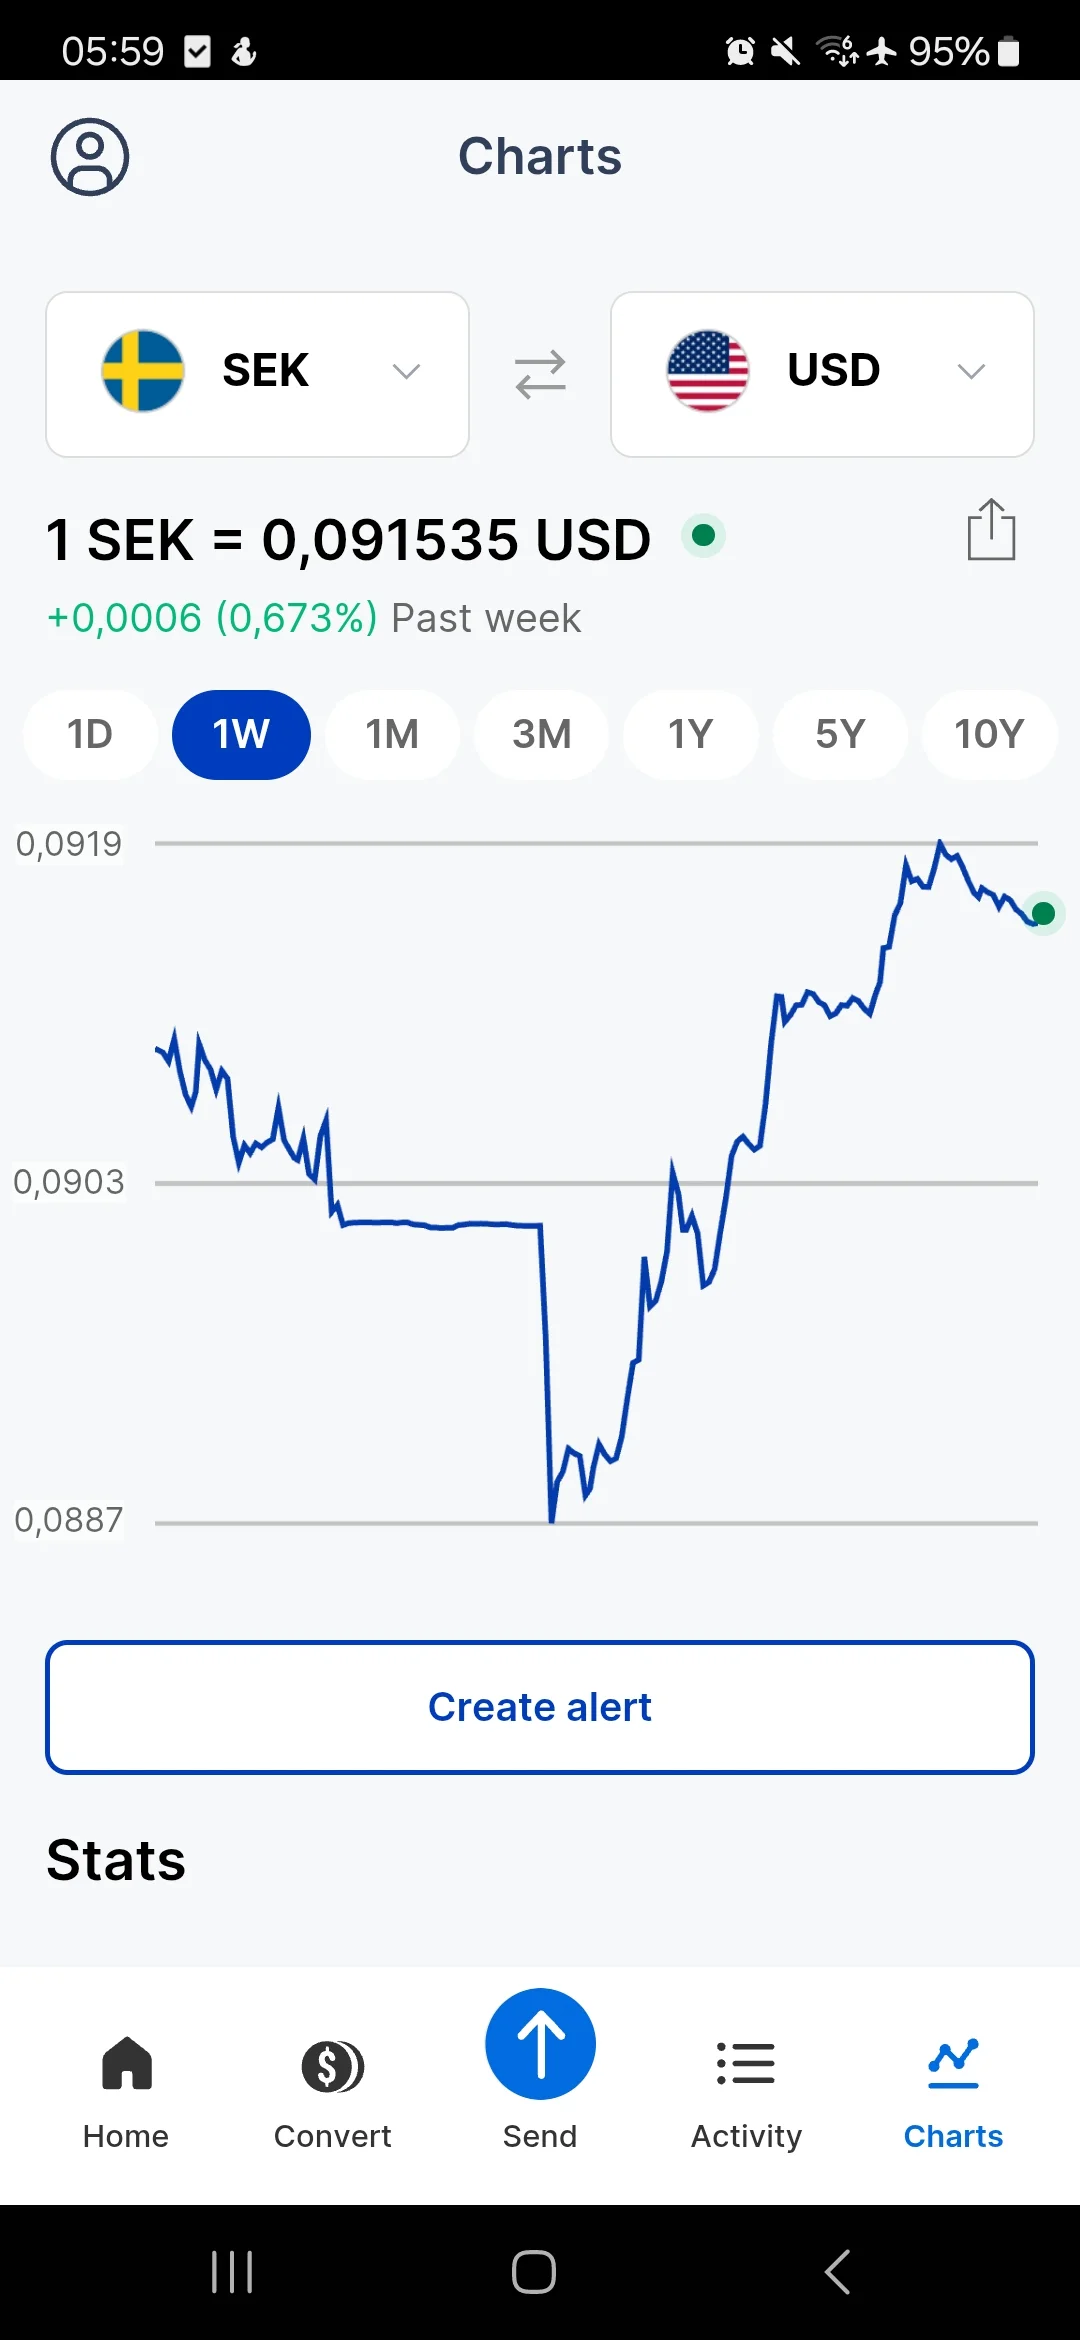This screenshot has width=1080, height=2340.
Task: Open the USD currency dropdown
Action: (822, 374)
